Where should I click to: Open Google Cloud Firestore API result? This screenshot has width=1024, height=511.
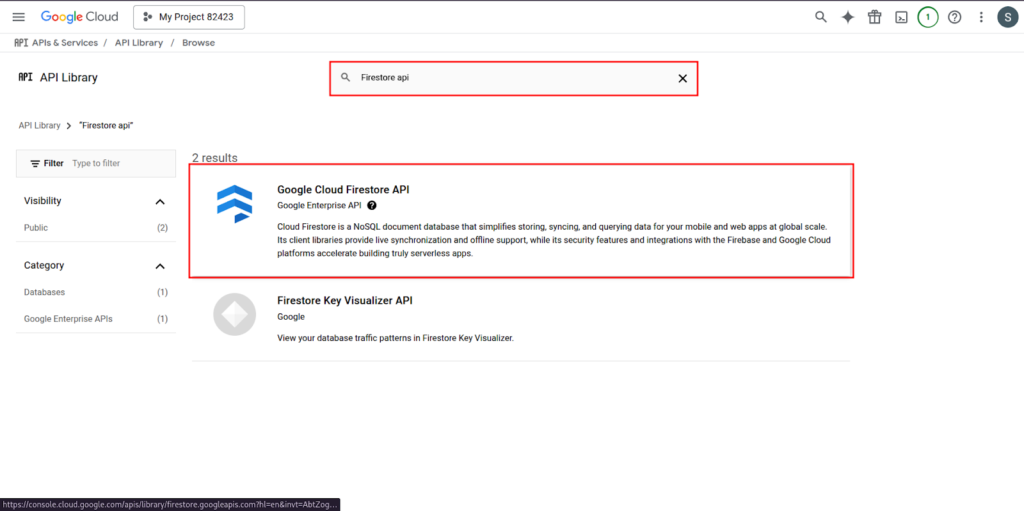point(521,221)
